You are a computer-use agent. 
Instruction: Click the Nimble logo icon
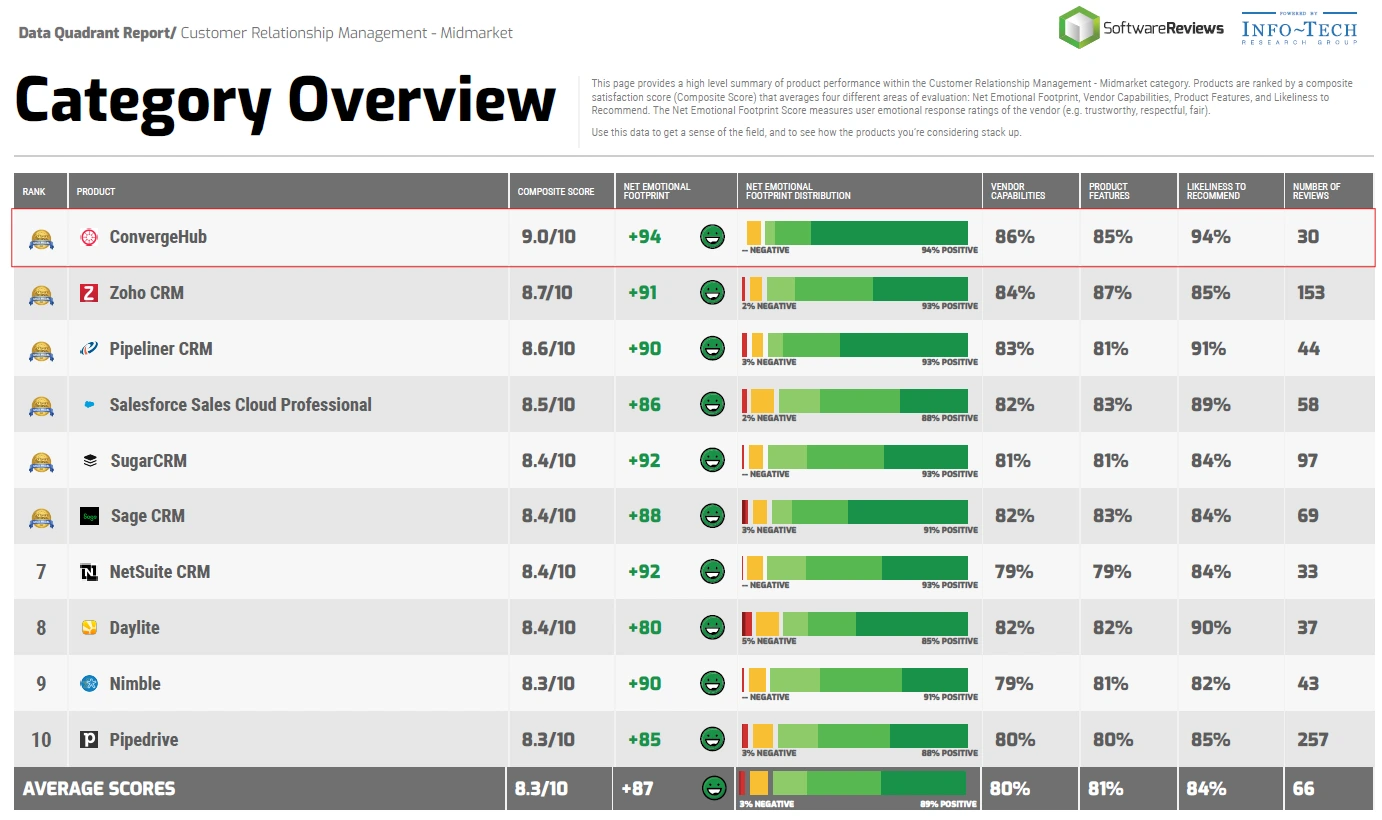pos(89,684)
